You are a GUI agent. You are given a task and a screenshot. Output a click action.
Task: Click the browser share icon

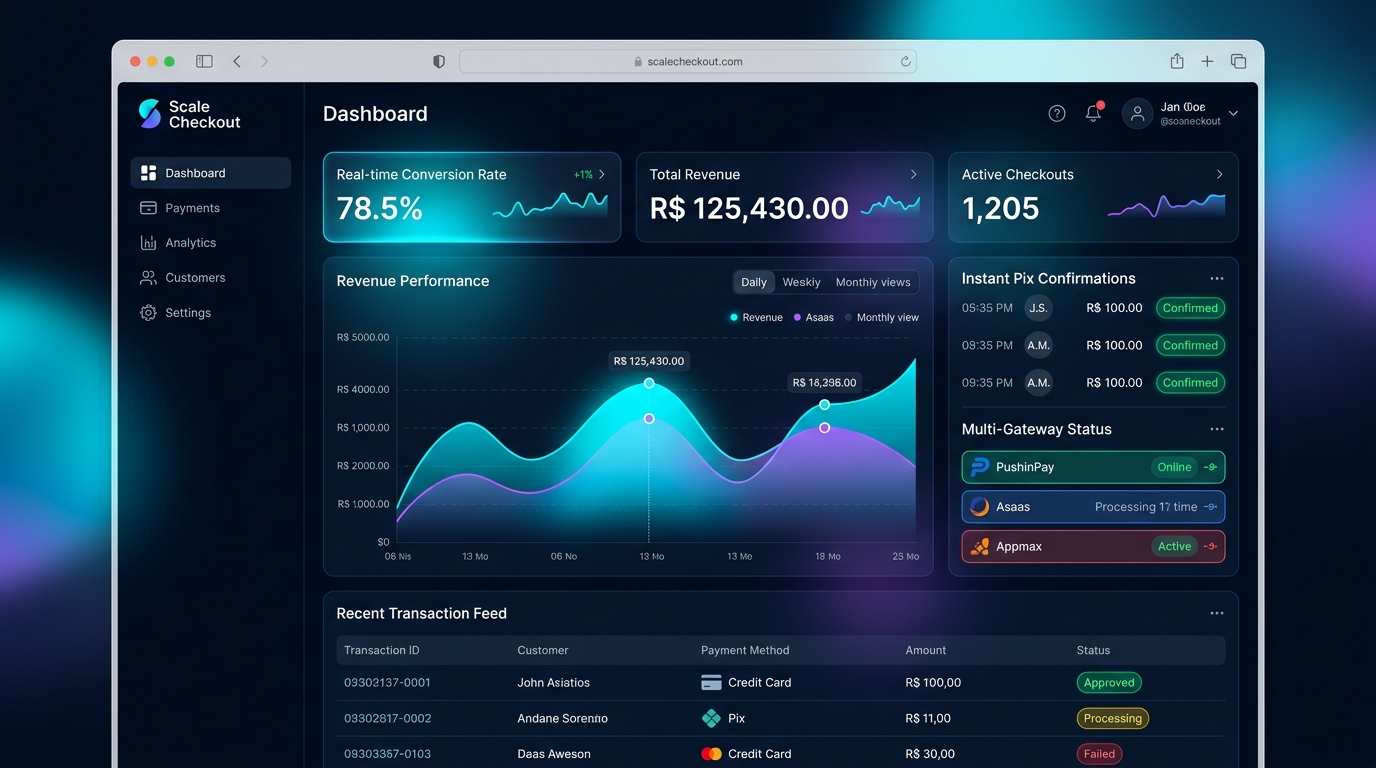pyautogui.click(x=1177, y=61)
